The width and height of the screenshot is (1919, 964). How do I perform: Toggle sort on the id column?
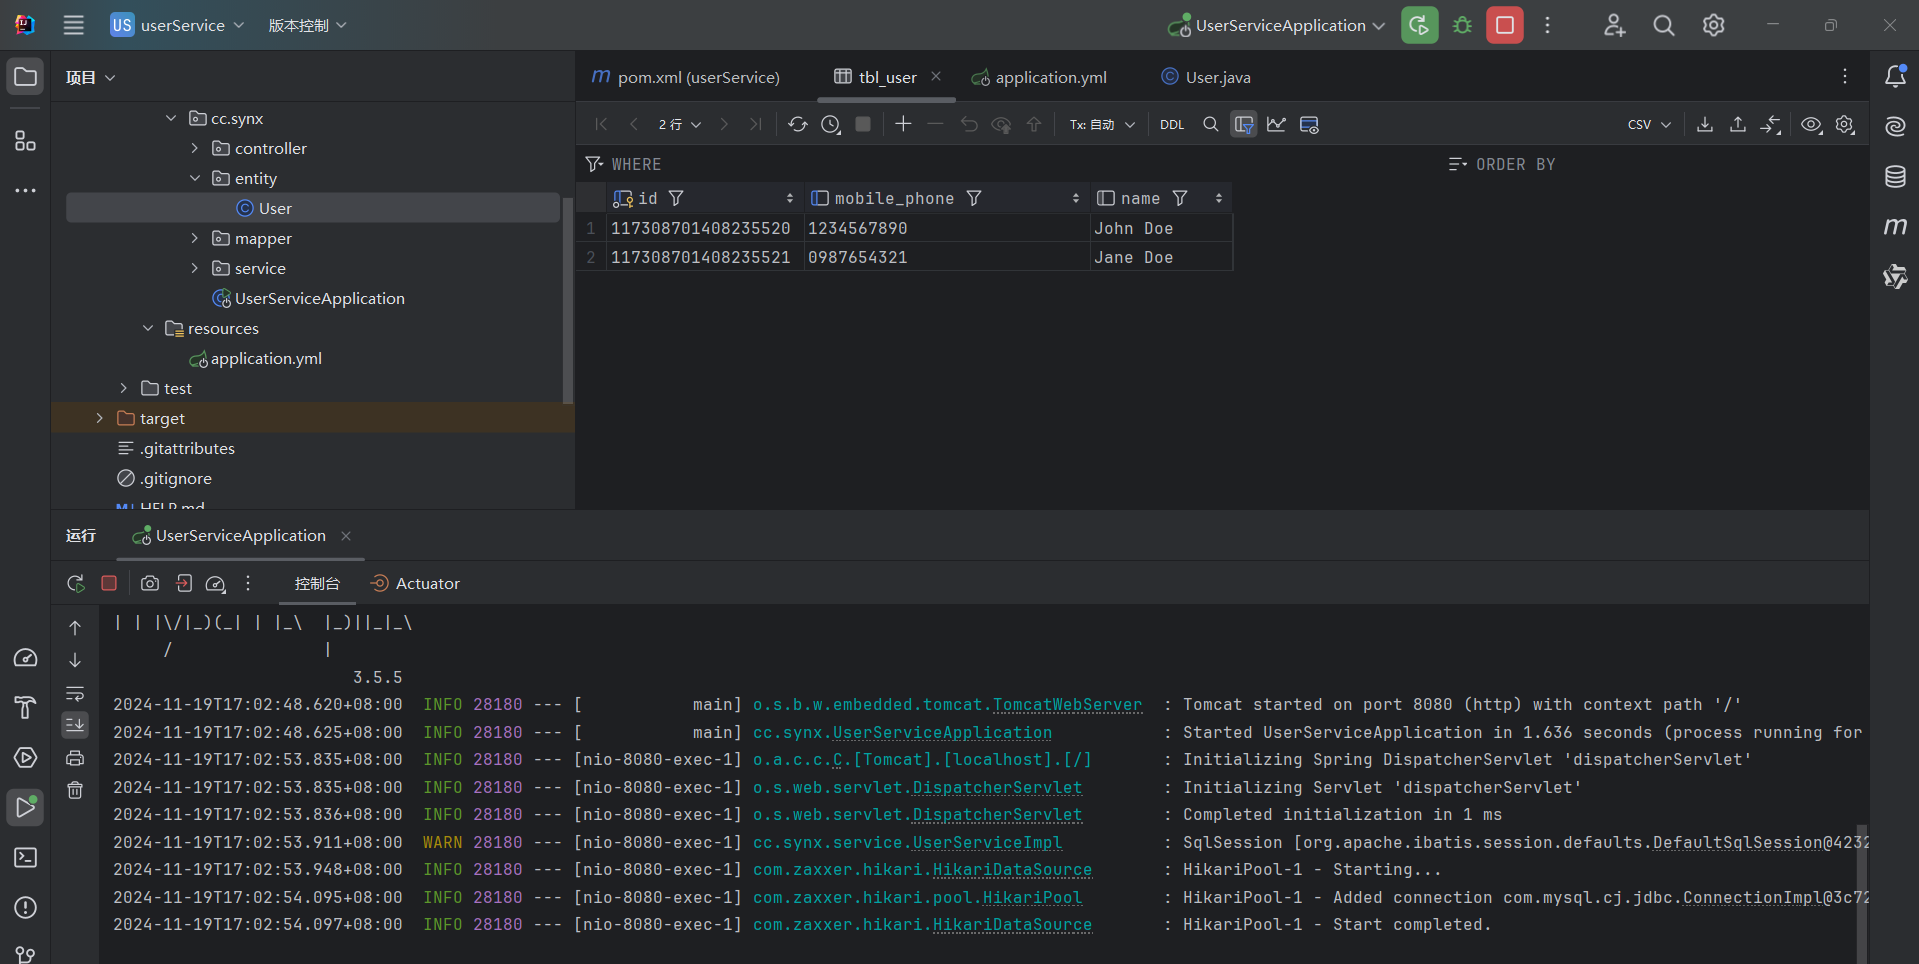pos(790,198)
